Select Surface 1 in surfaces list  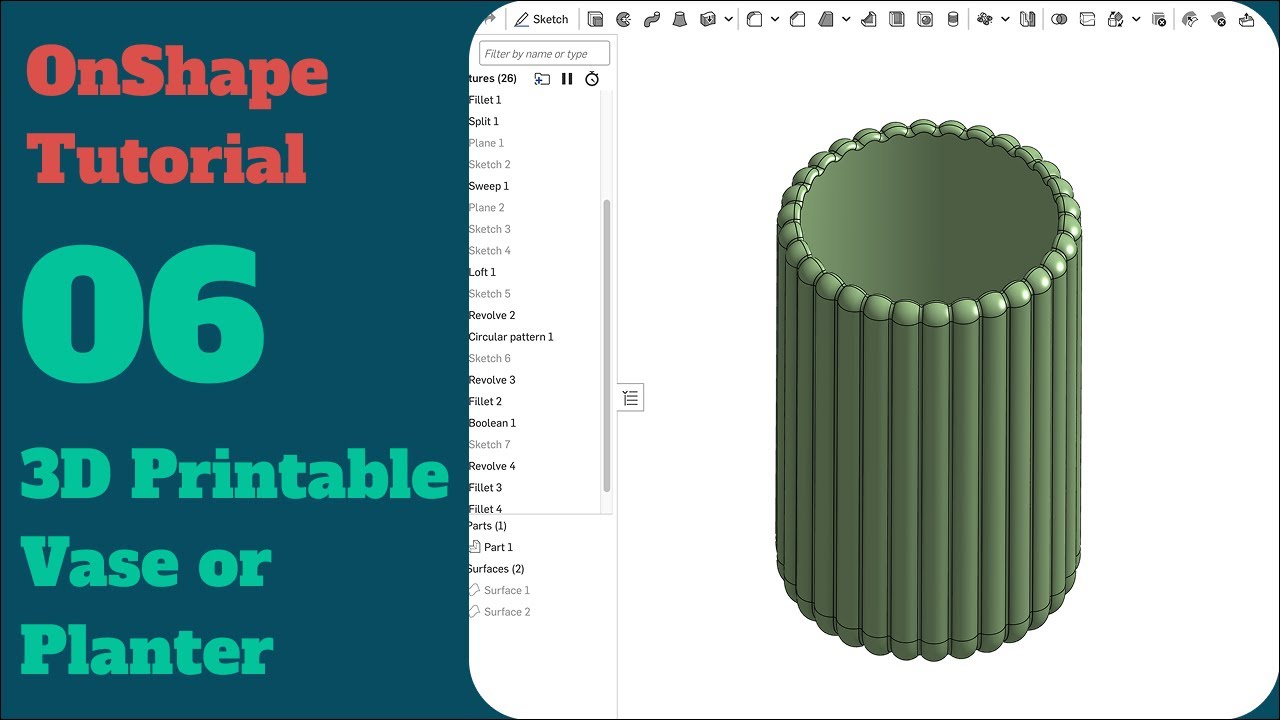pos(507,590)
